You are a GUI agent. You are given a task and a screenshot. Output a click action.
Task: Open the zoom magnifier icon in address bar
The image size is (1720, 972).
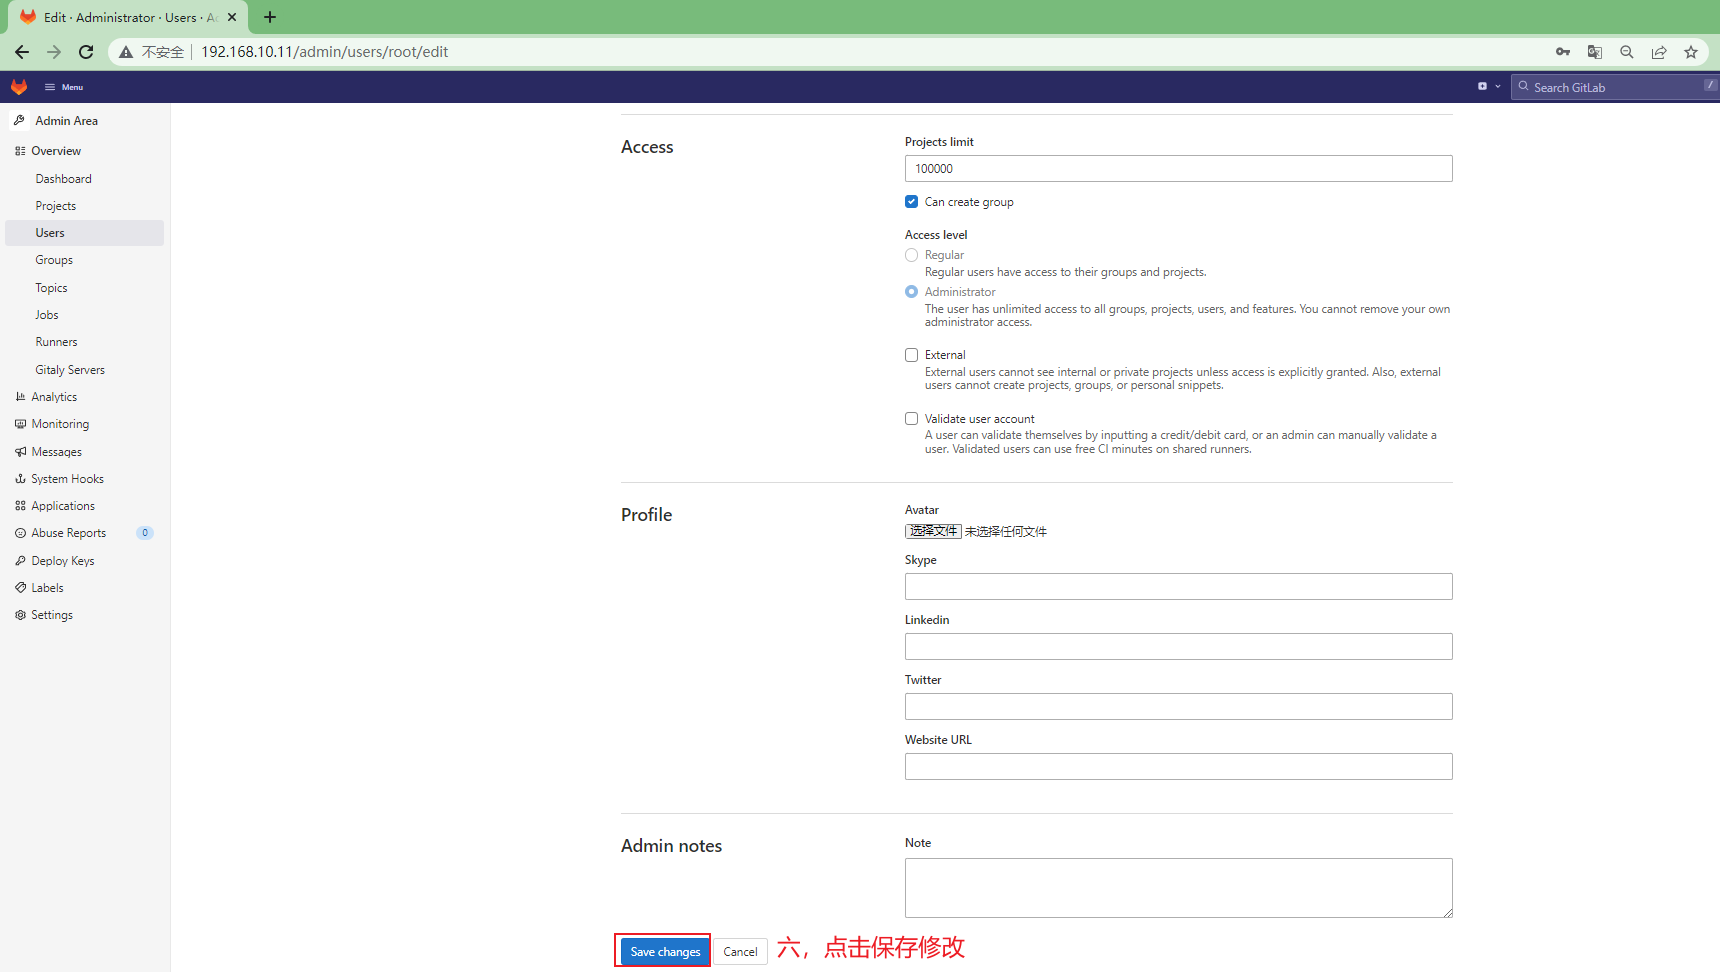pos(1627,52)
